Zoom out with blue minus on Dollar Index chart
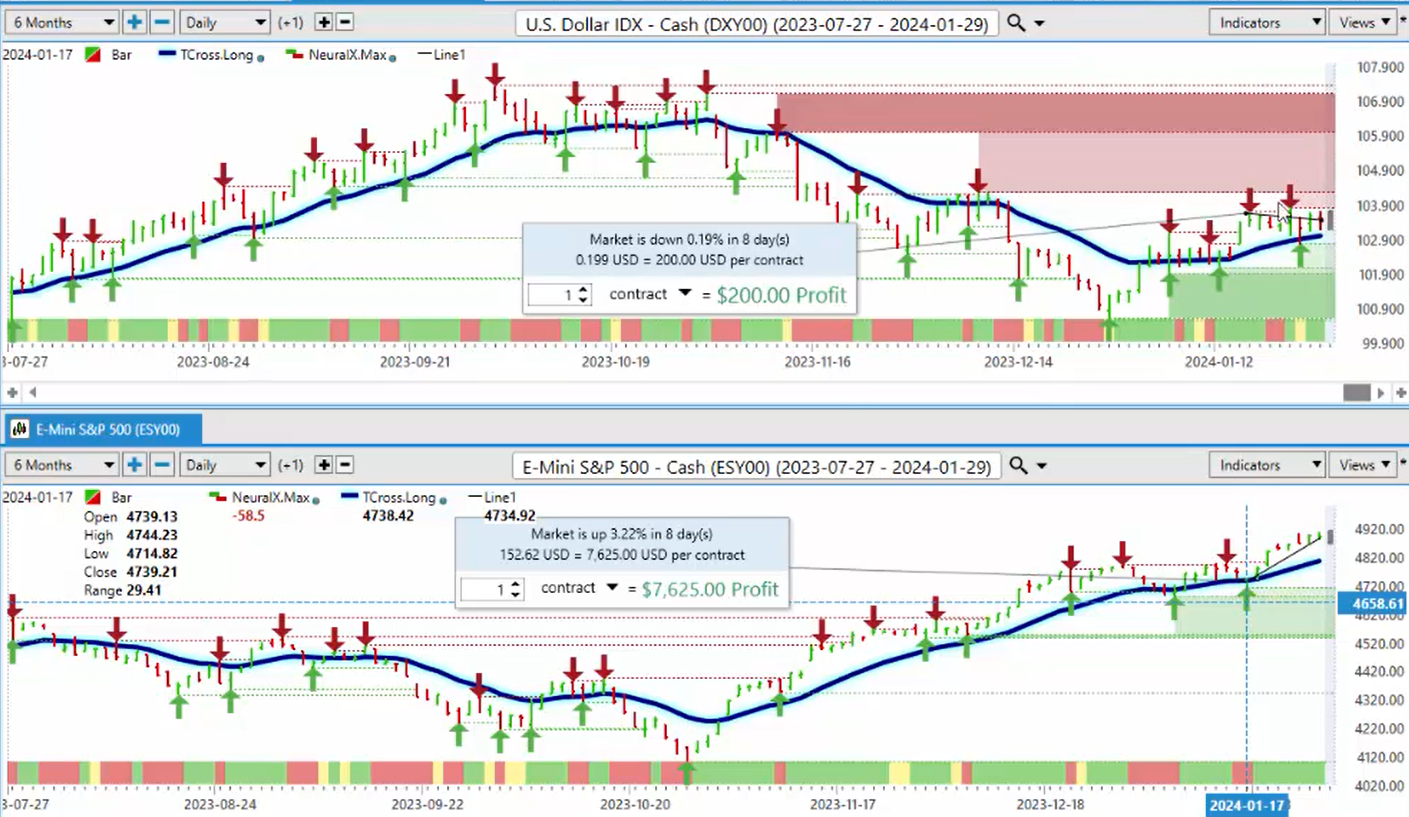 pos(162,21)
